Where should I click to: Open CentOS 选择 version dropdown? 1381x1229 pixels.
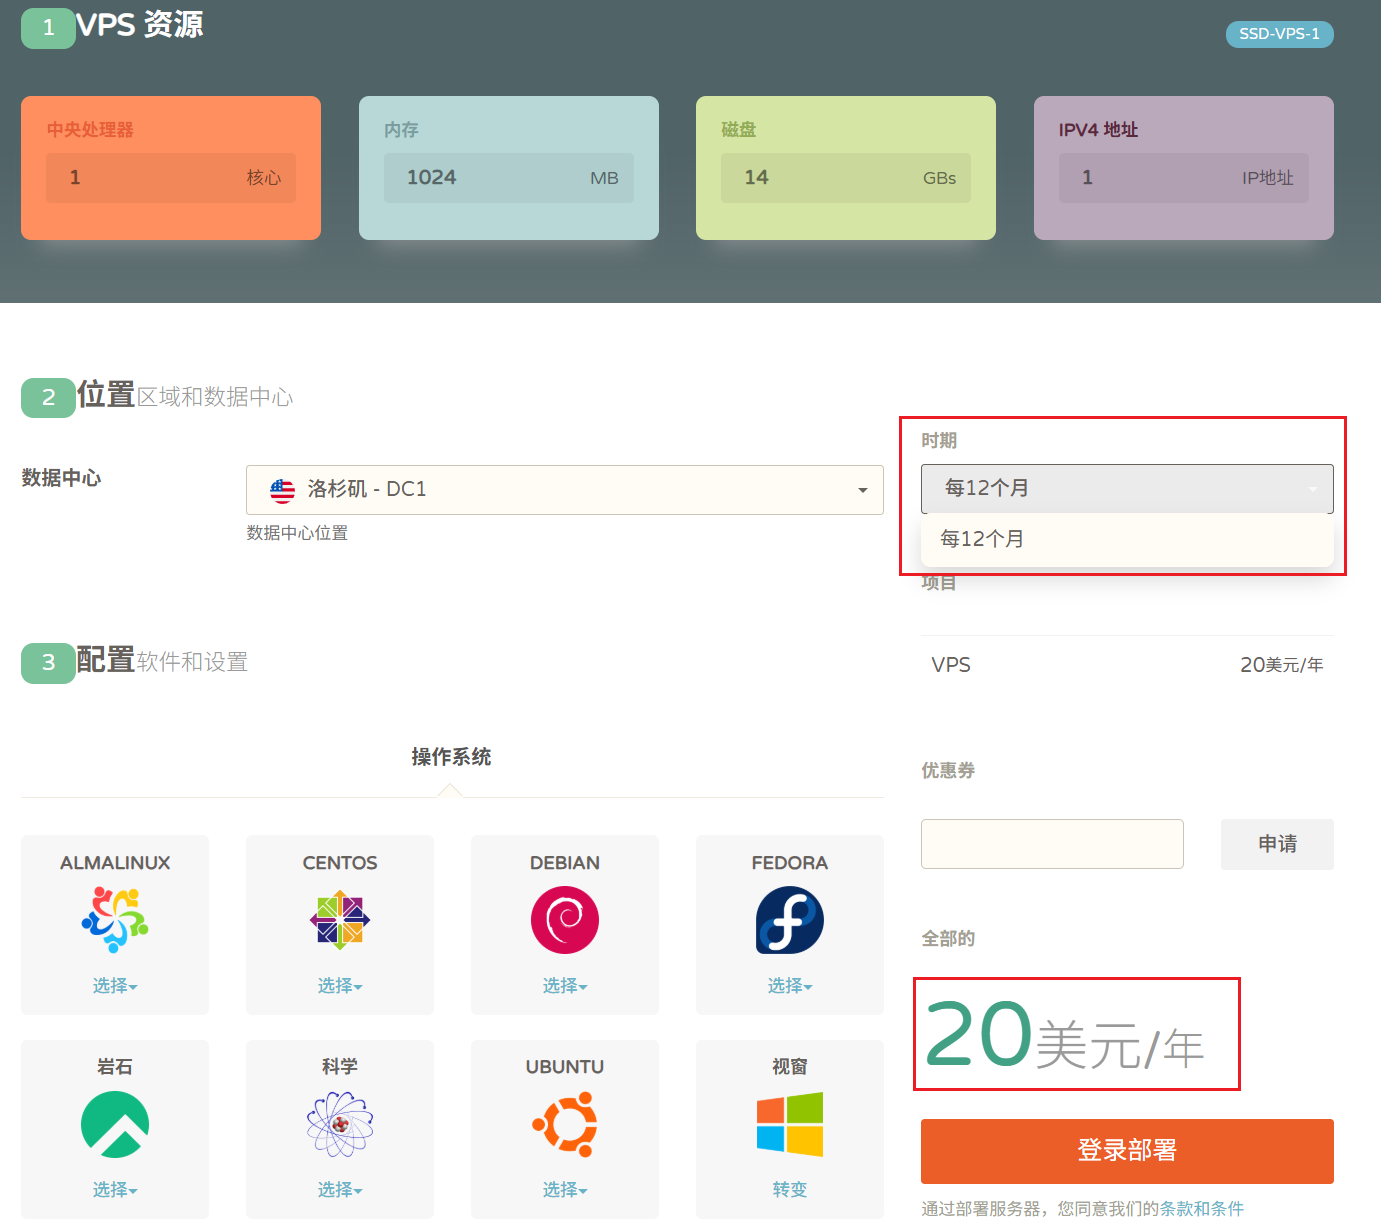340,986
